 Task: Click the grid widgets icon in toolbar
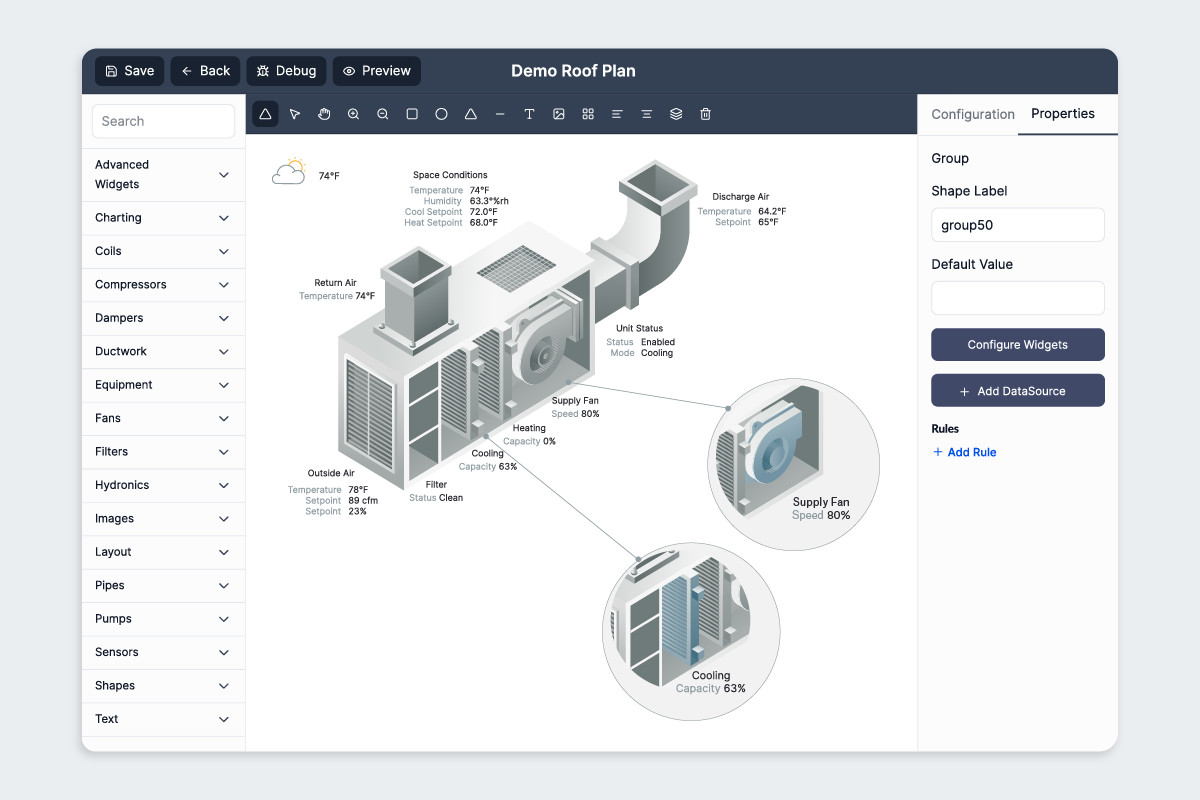[588, 114]
